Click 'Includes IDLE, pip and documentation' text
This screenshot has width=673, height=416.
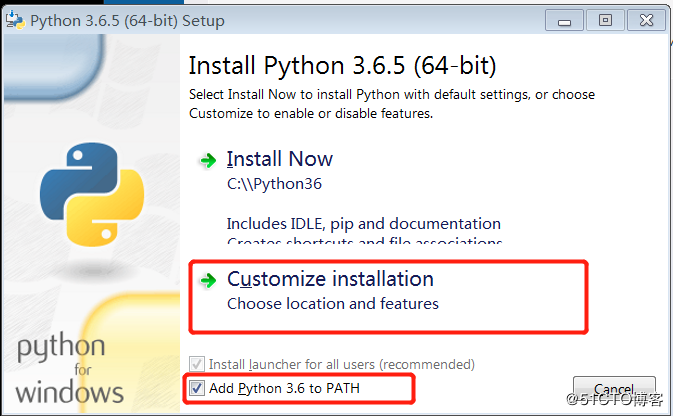[364, 224]
